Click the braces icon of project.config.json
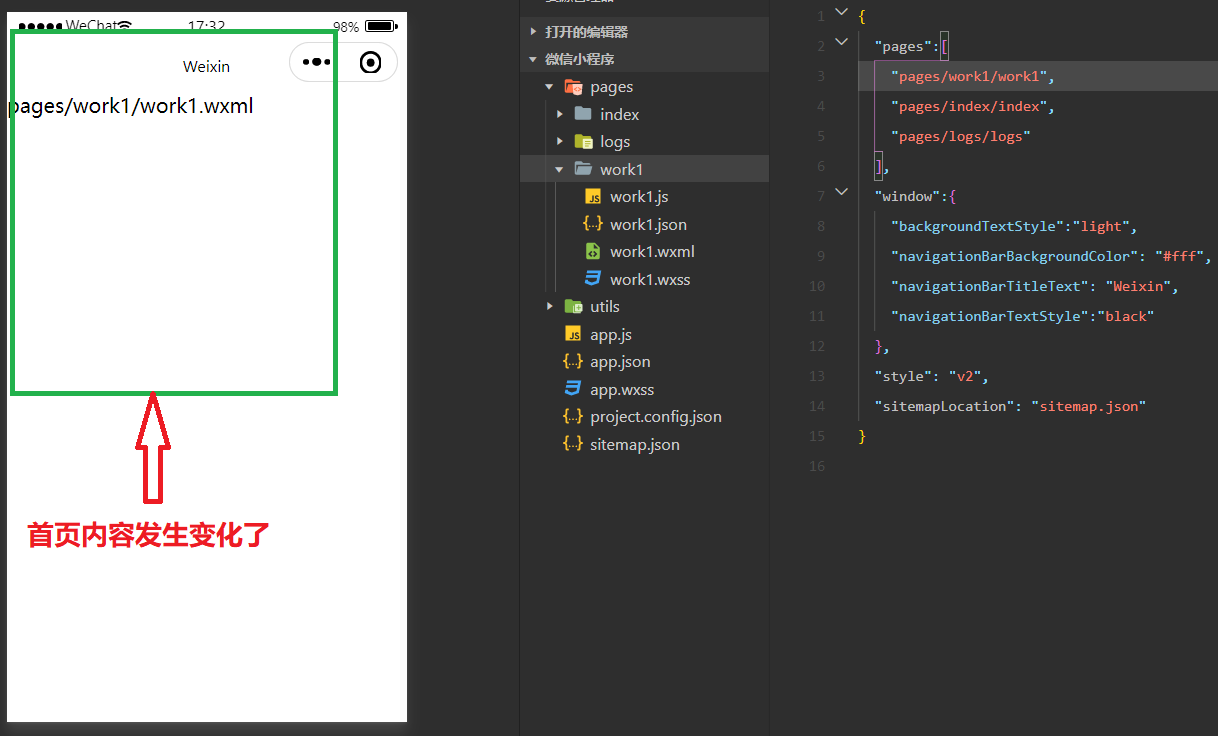The width and height of the screenshot is (1218, 736). [x=573, y=417]
